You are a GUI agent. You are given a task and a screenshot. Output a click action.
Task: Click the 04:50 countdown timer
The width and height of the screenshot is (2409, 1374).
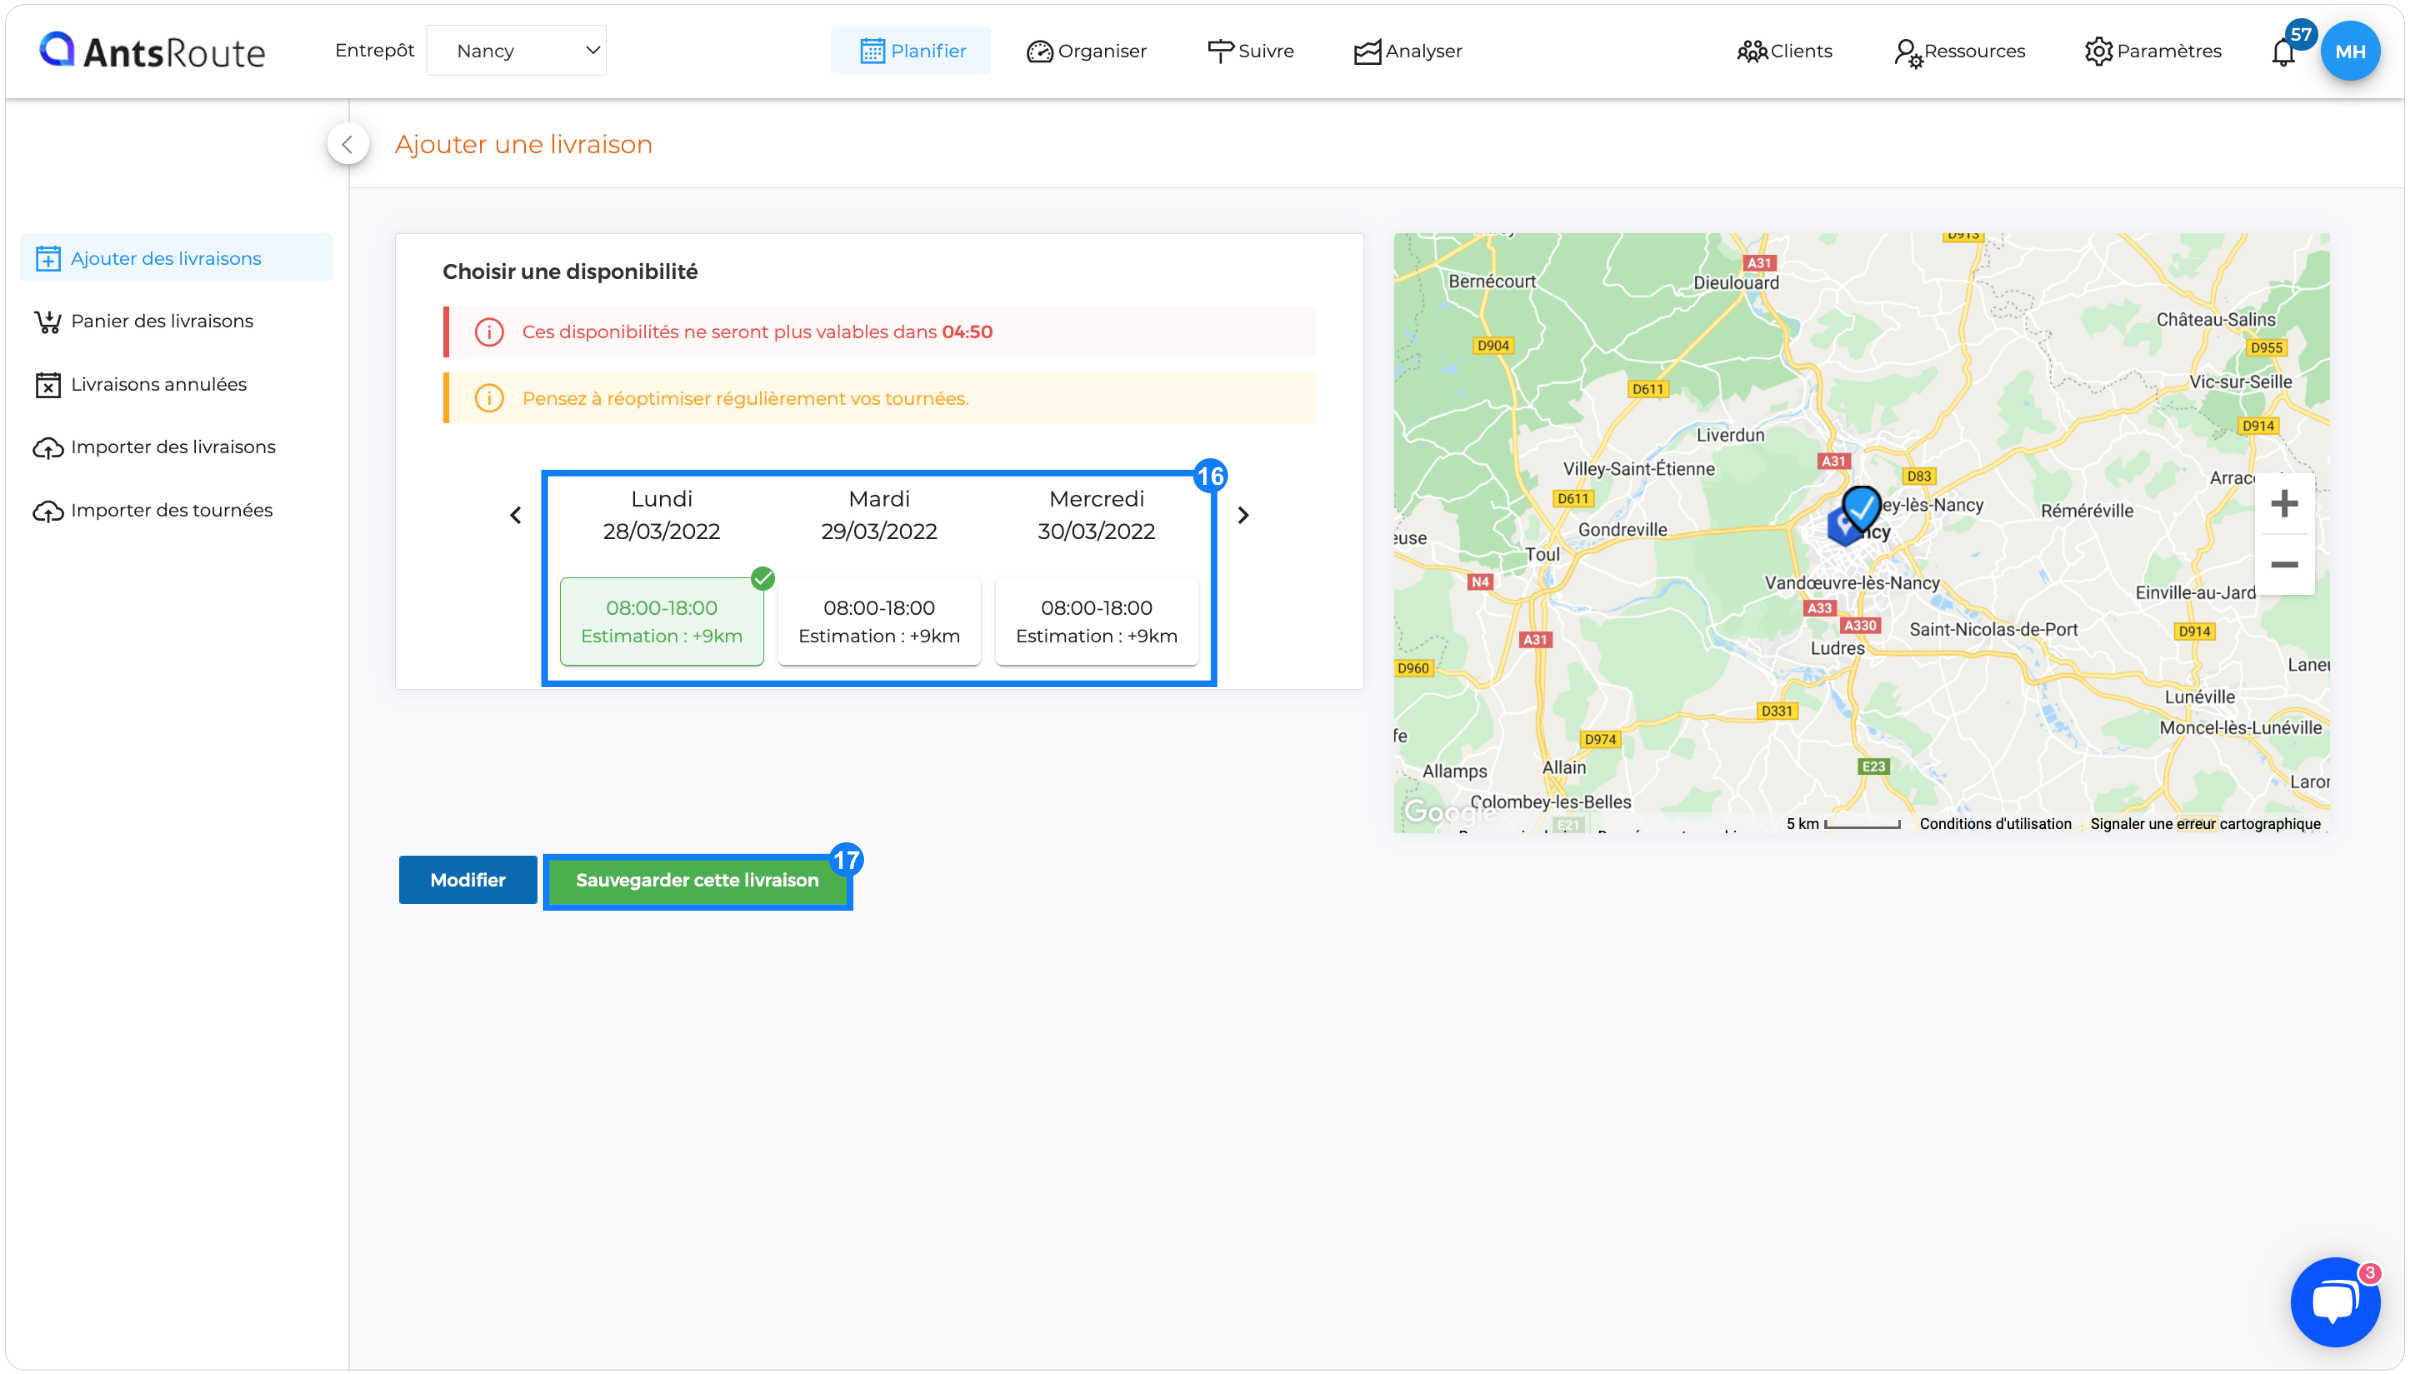click(x=967, y=332)
